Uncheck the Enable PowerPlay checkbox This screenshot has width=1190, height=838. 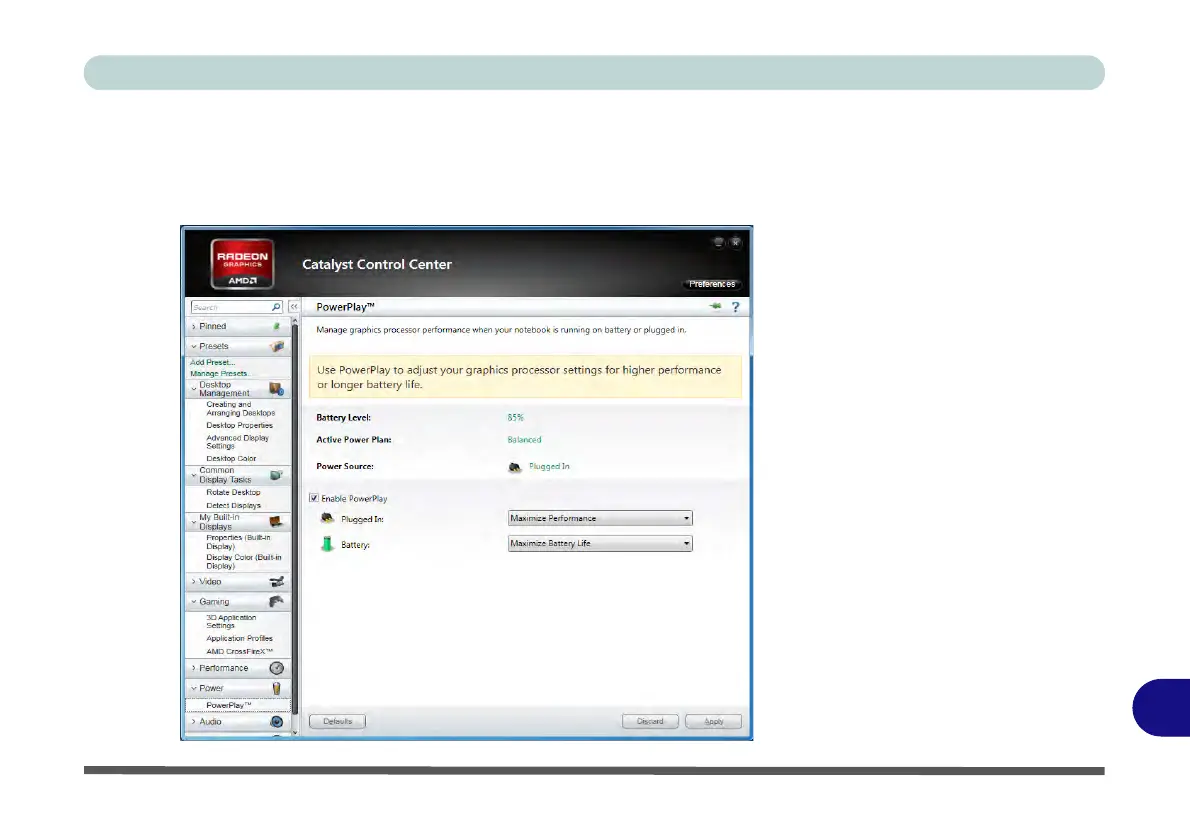[314, 498]
